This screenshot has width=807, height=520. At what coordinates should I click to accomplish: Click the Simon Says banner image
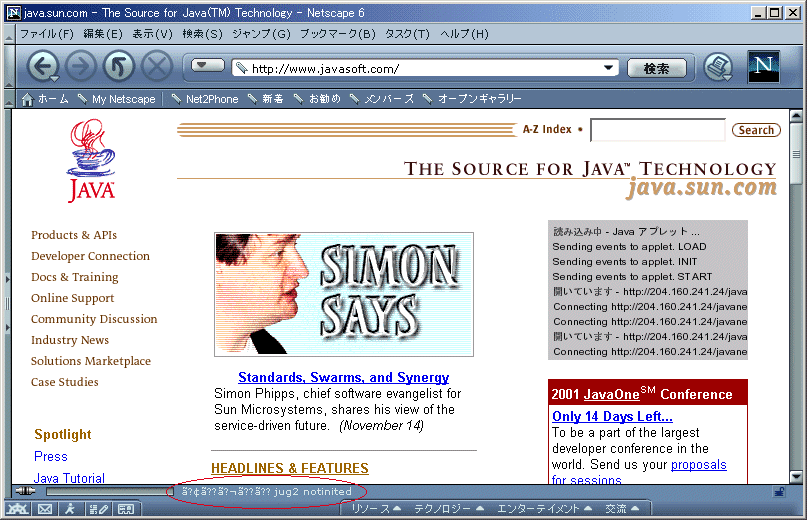point(344,294)
